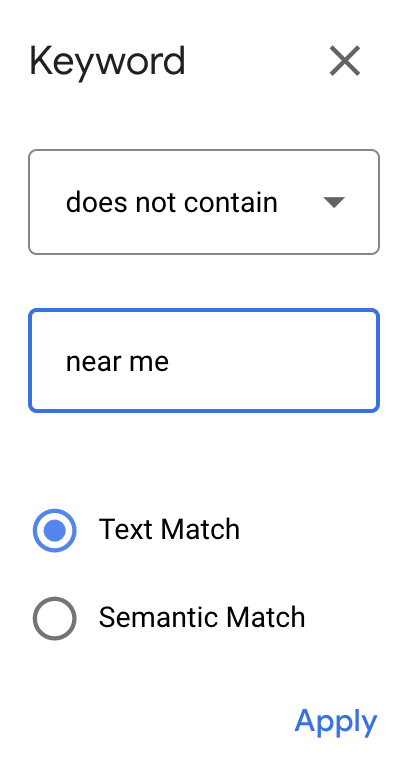Click the gray unfilled radio circle
This screenshot has height=772, width=408.
tap(55, 618)
